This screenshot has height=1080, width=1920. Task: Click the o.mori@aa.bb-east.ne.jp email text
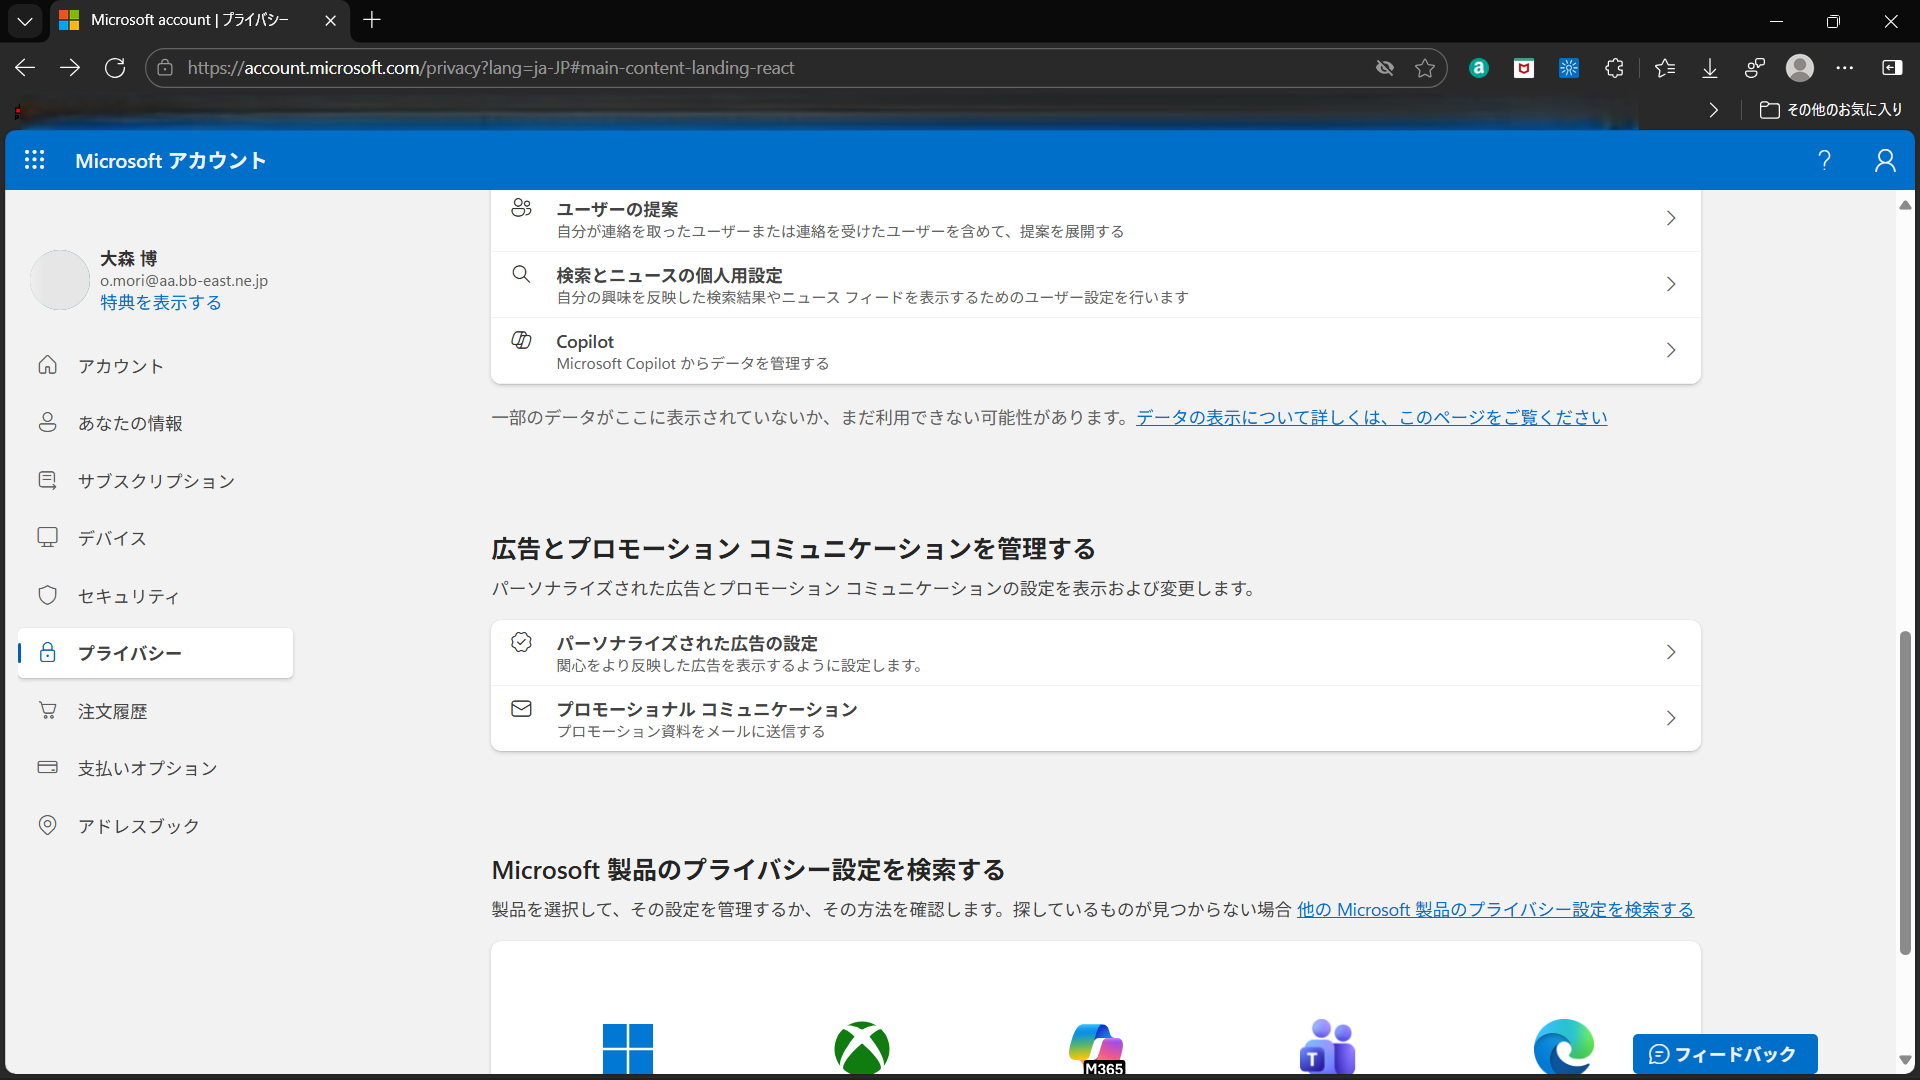(184, 281)
